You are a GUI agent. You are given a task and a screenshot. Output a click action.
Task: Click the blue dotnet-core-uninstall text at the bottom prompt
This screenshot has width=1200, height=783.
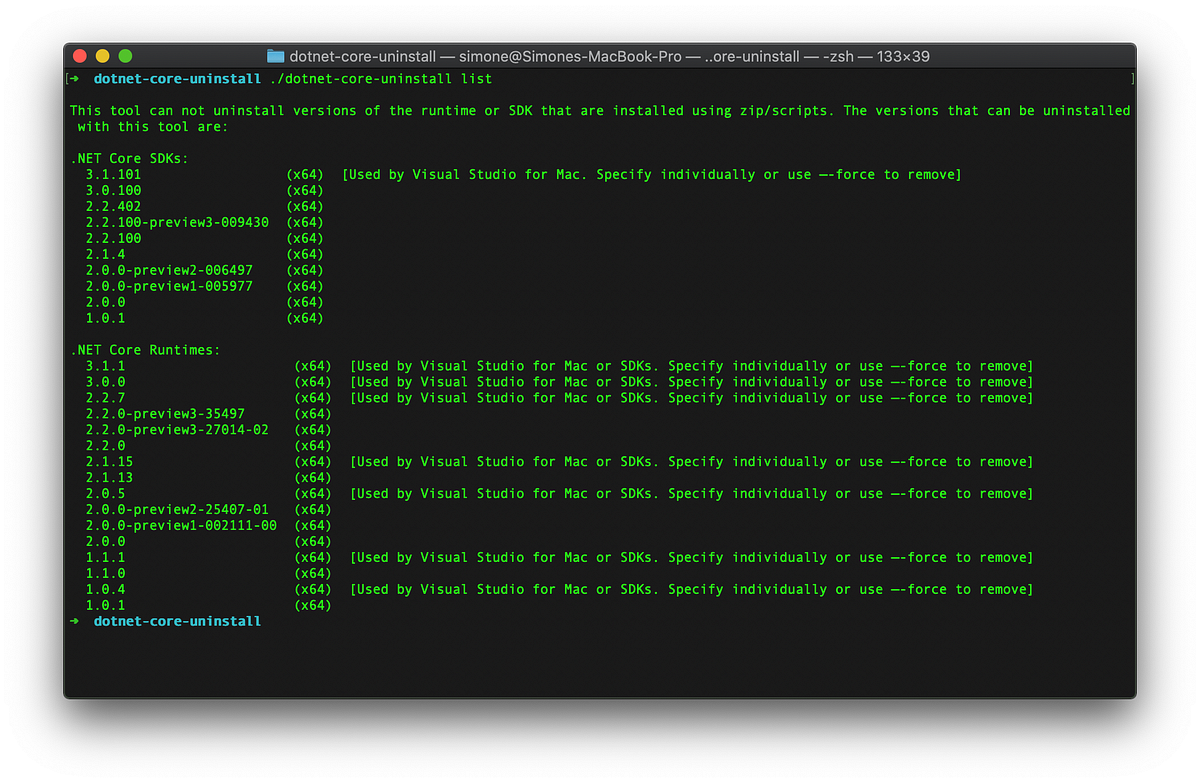tap(176, 620)
